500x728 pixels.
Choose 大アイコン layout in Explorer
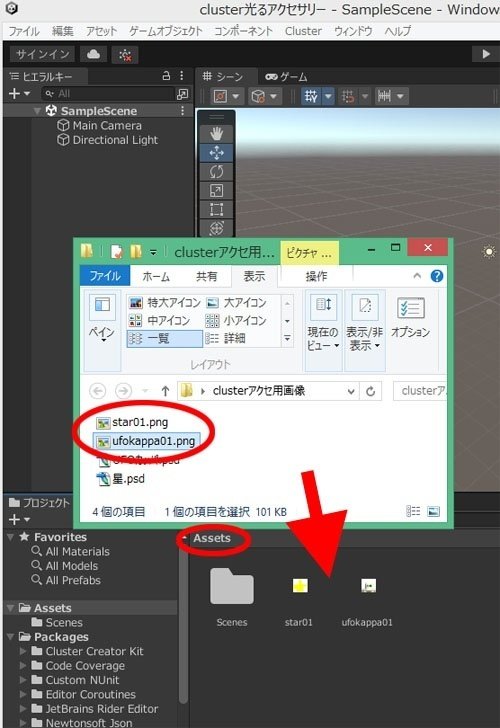coord(237,303)
